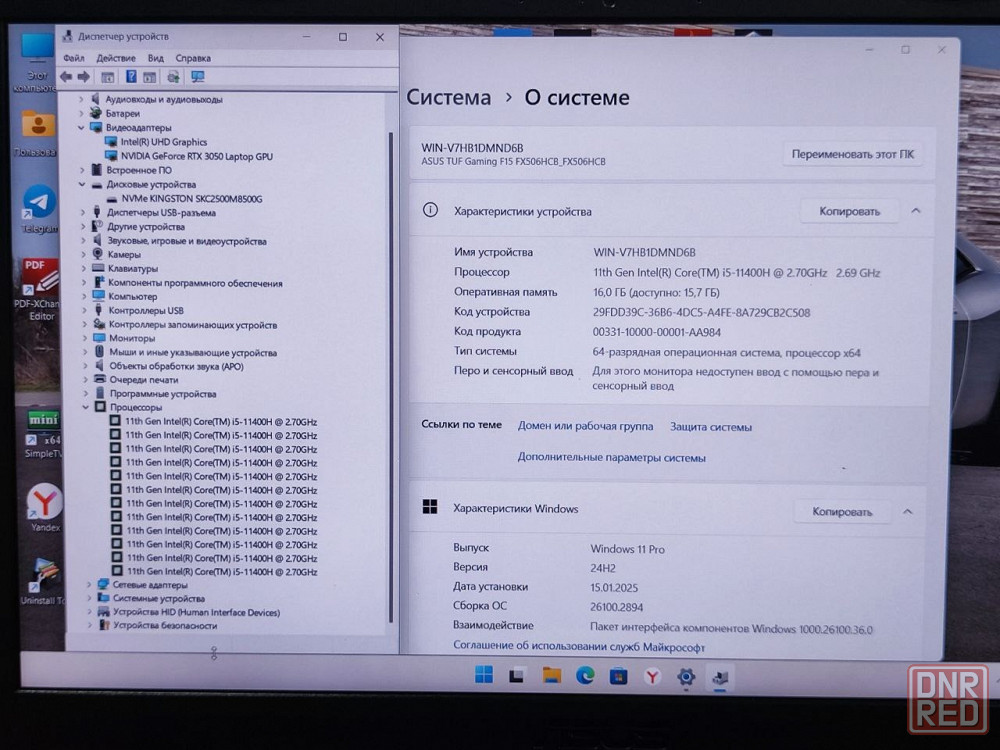Screen dimensions: 1000x750
Task: Collapse the 'Характеристики устройства' section chevron
Action: (x=916, y=210)
